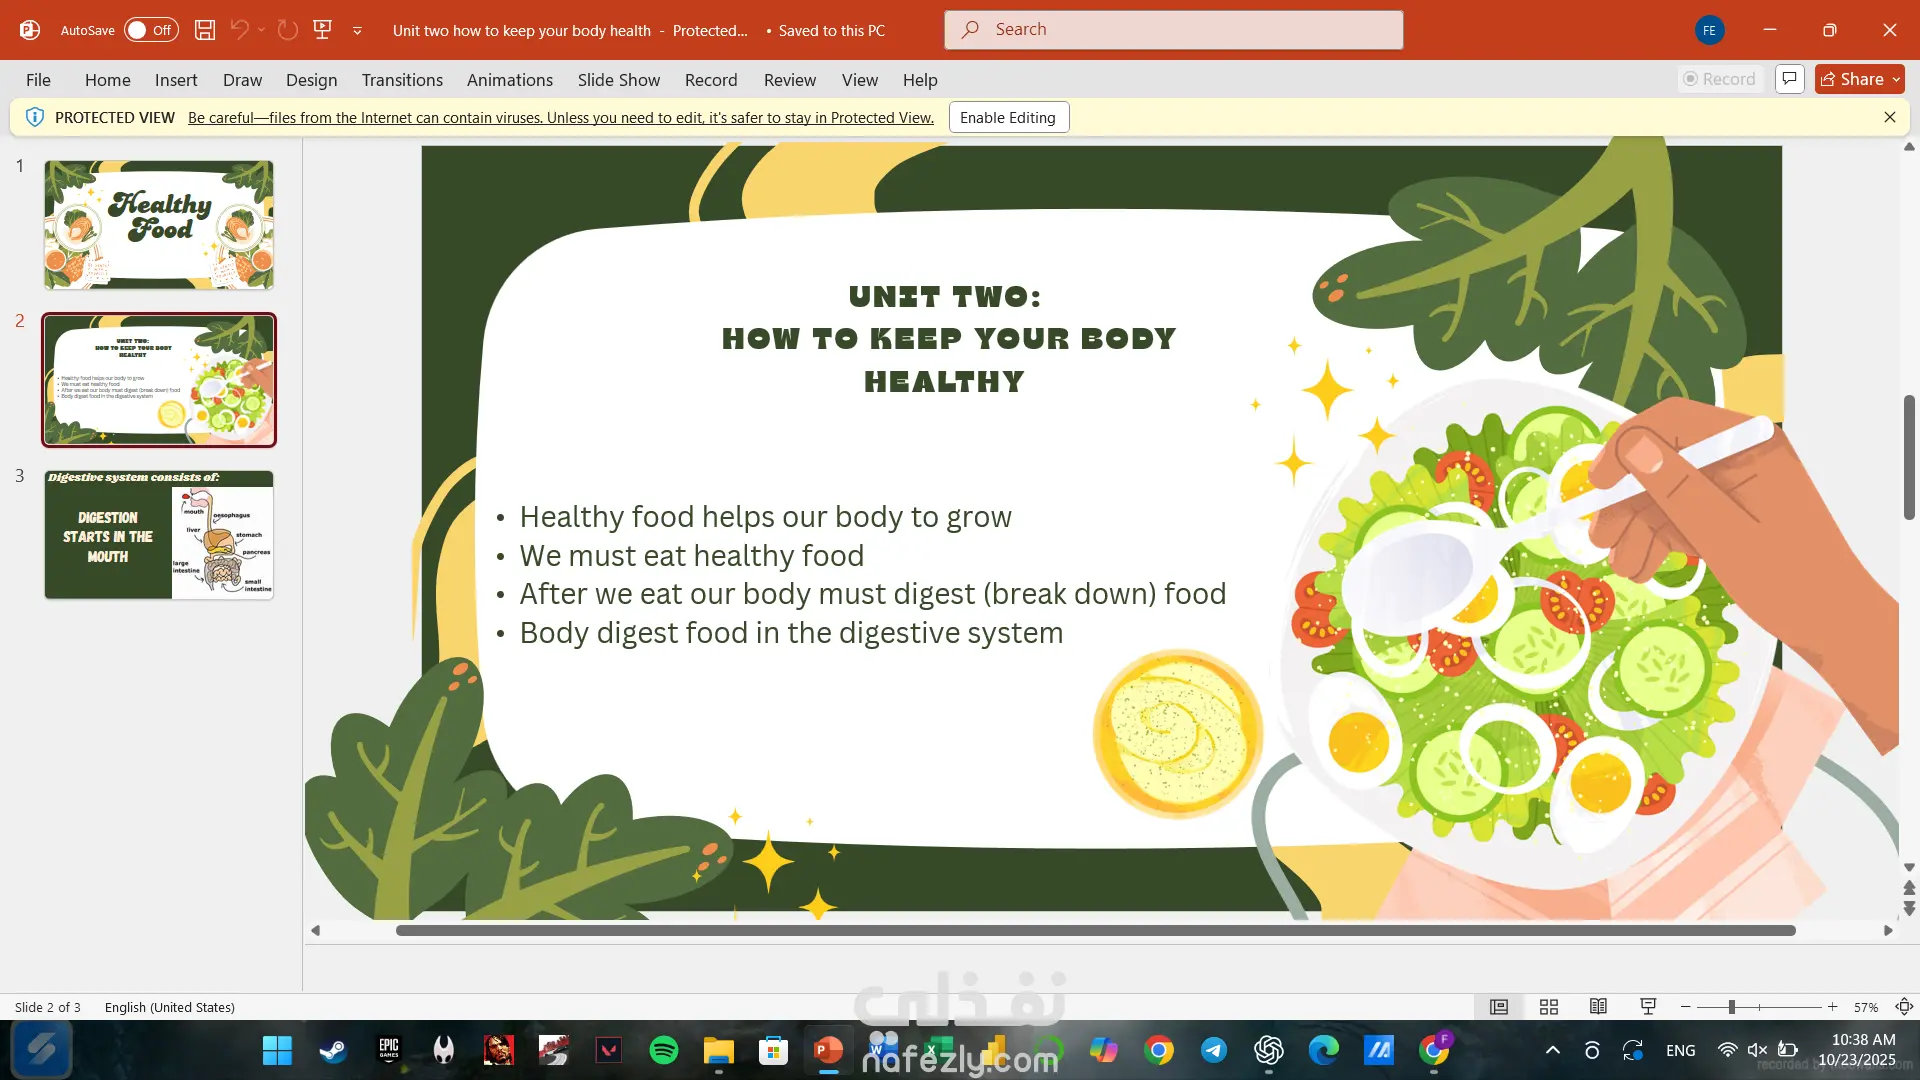Open Spotify from the taskbar
1920x1080 pixels.
(x=663, y=1050)
